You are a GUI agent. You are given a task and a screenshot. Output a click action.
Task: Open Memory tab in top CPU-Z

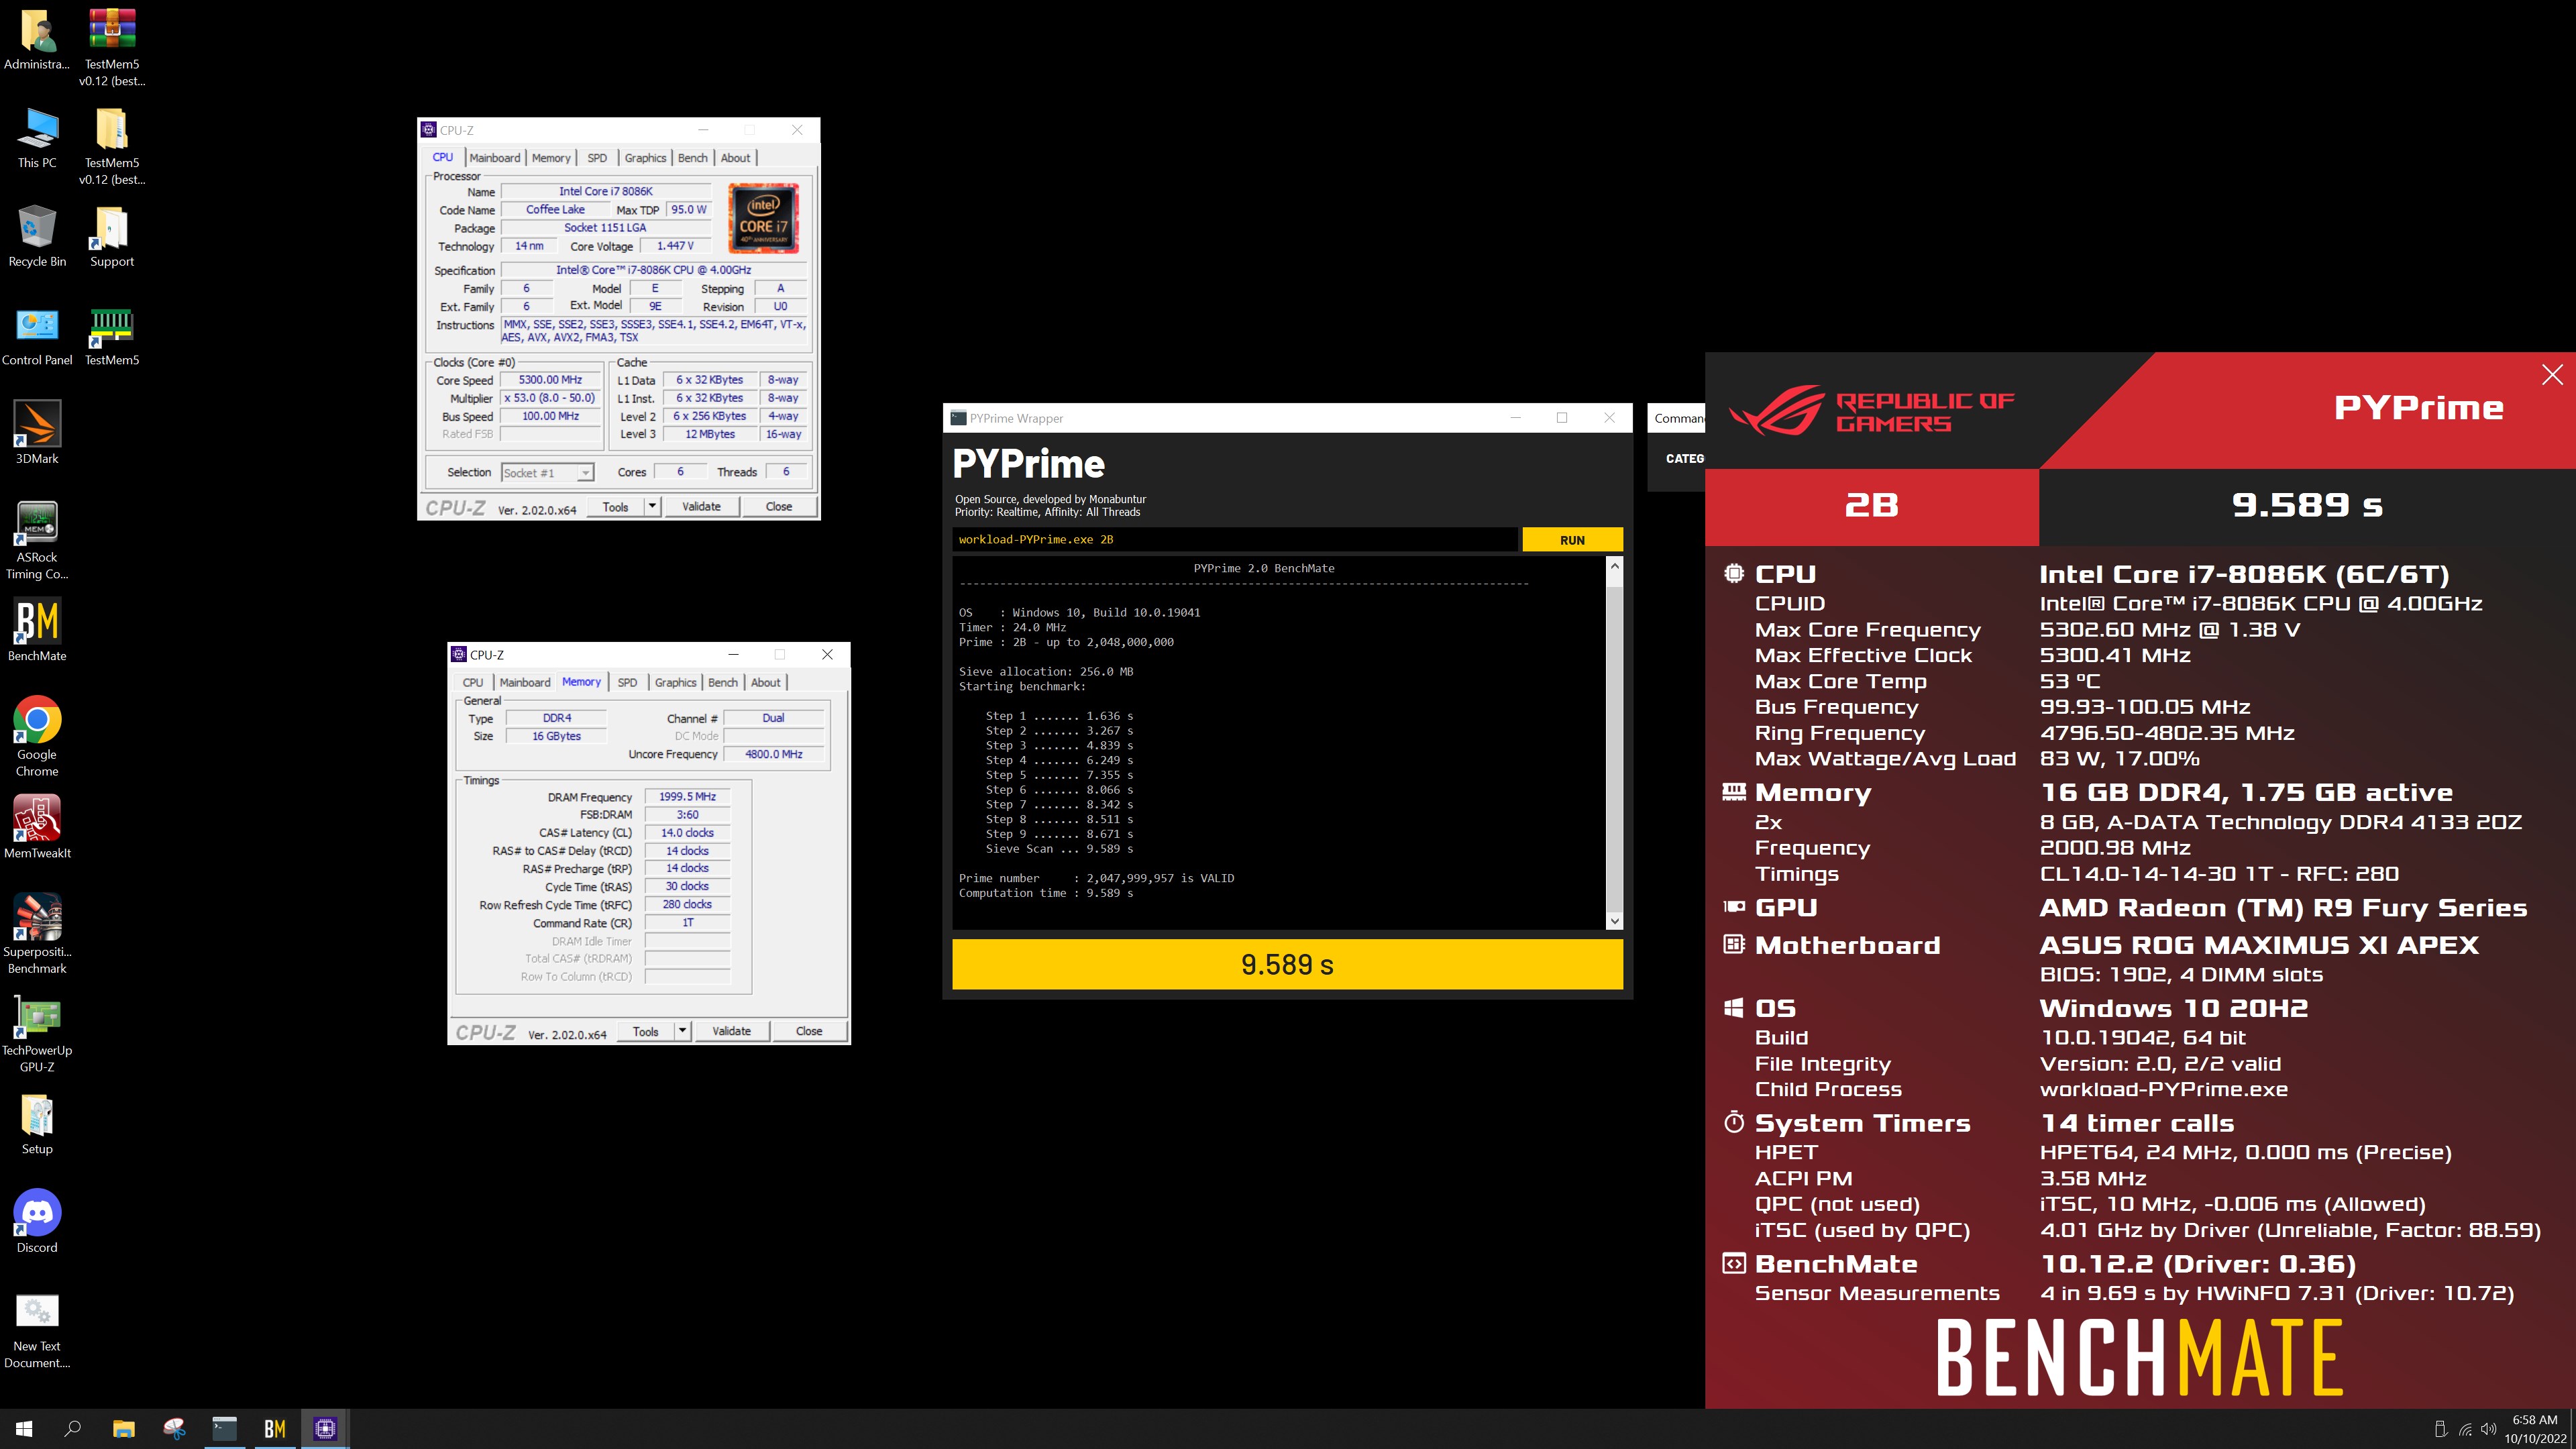551,158
